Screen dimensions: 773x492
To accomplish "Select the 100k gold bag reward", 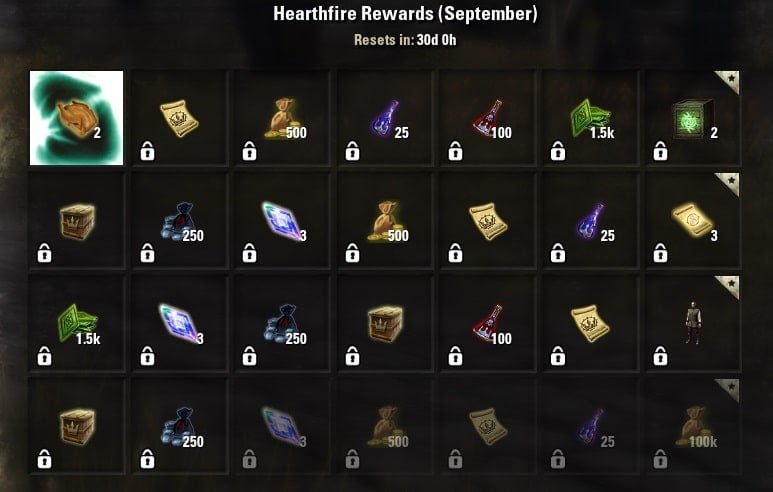I will pyautogui.click(x=693, y=427).
